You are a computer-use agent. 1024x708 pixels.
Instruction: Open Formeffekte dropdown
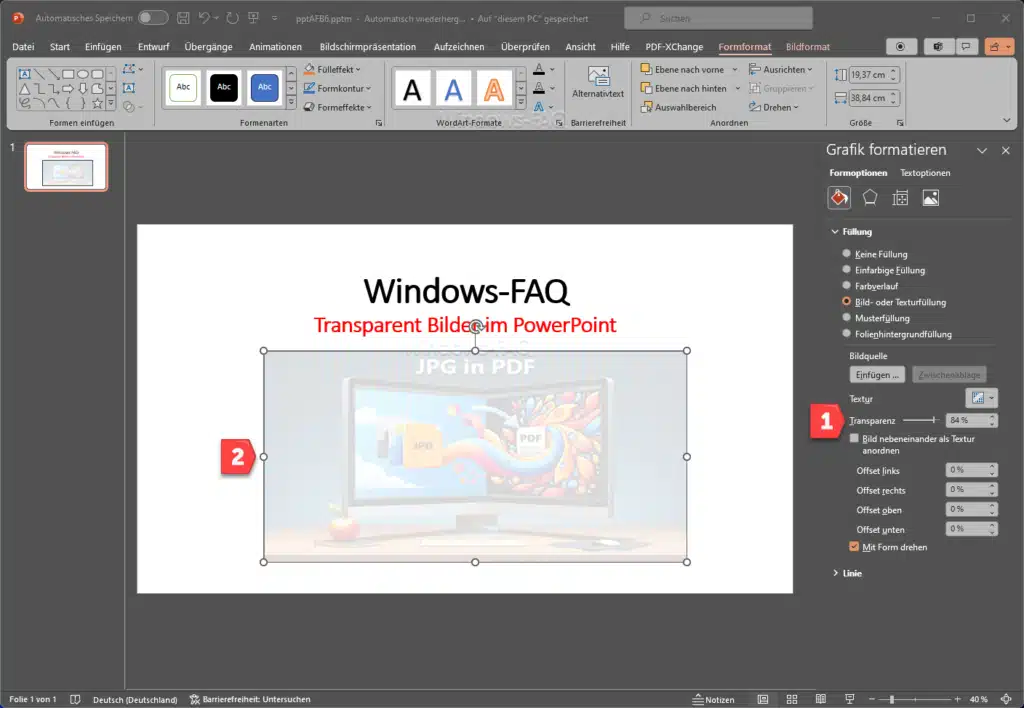pos(338,107)
